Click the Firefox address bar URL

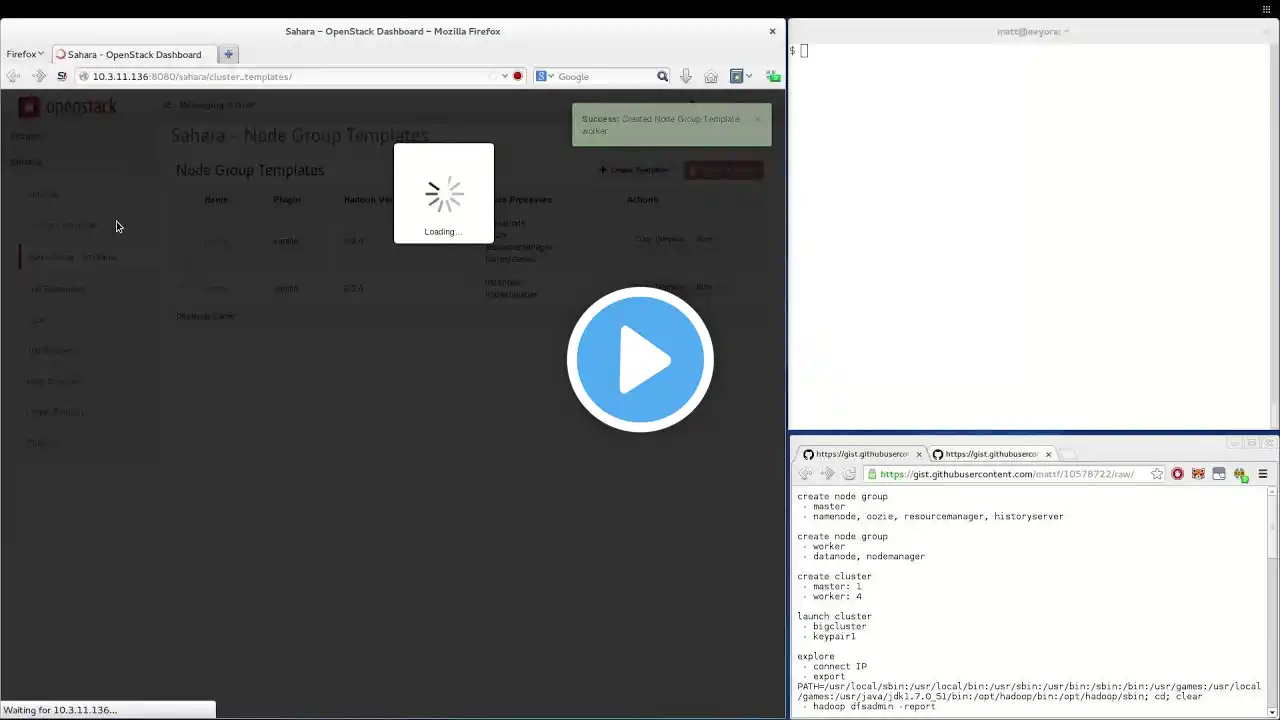pyautogui.click(x=192, y=76)
